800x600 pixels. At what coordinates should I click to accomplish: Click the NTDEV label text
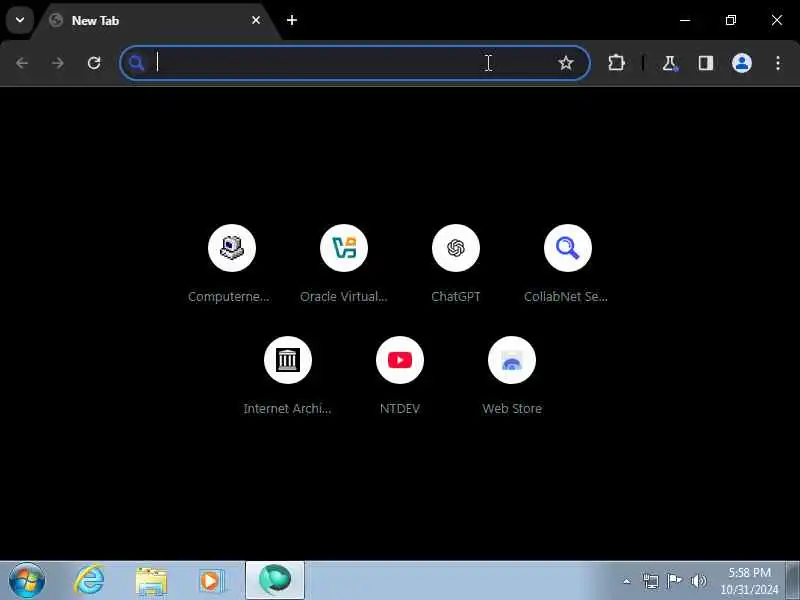(x=400, y=408)
